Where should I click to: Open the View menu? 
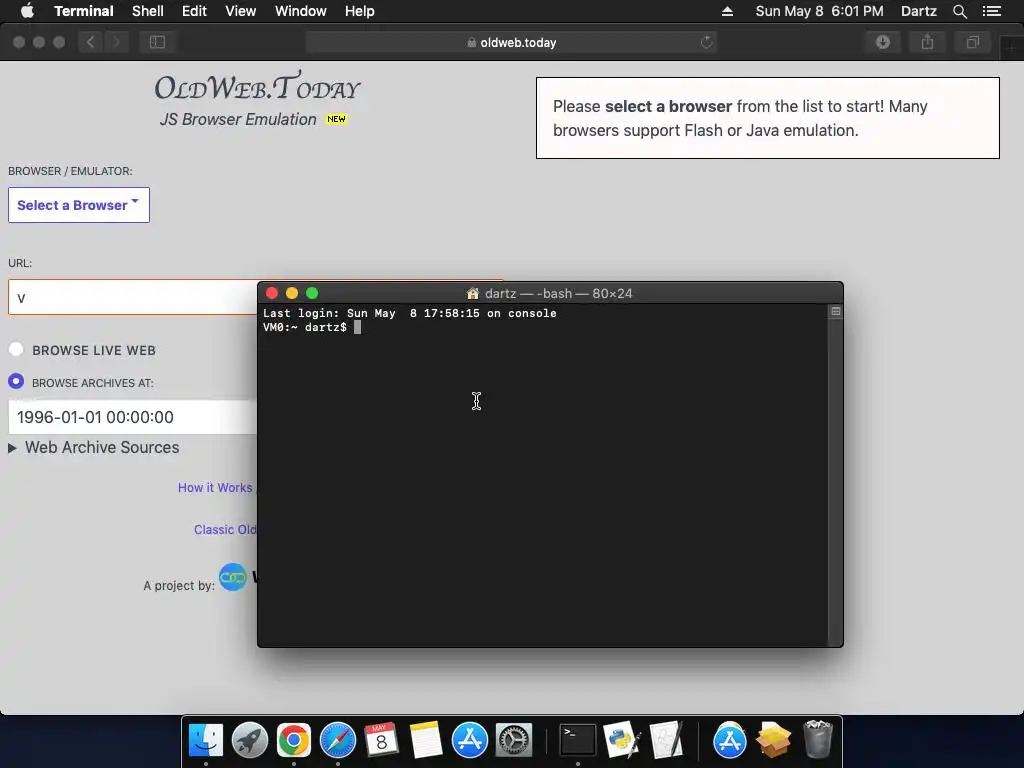point(240,11)
